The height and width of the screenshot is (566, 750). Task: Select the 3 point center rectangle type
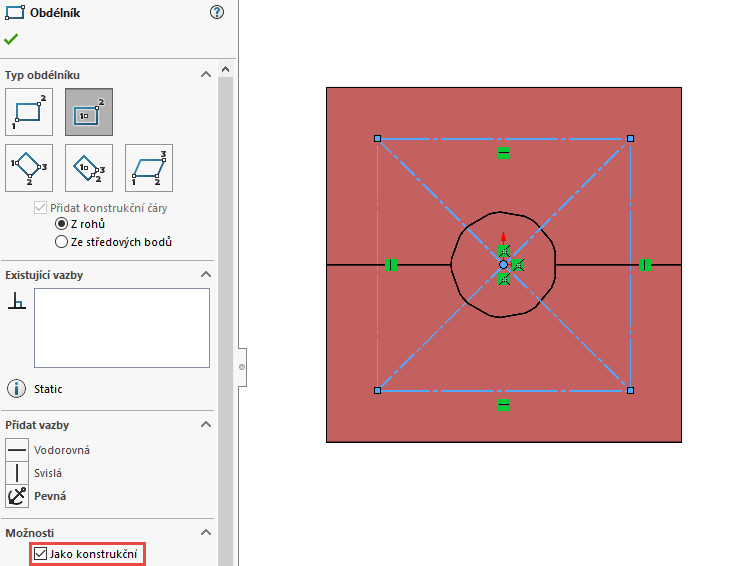point(89,168)
